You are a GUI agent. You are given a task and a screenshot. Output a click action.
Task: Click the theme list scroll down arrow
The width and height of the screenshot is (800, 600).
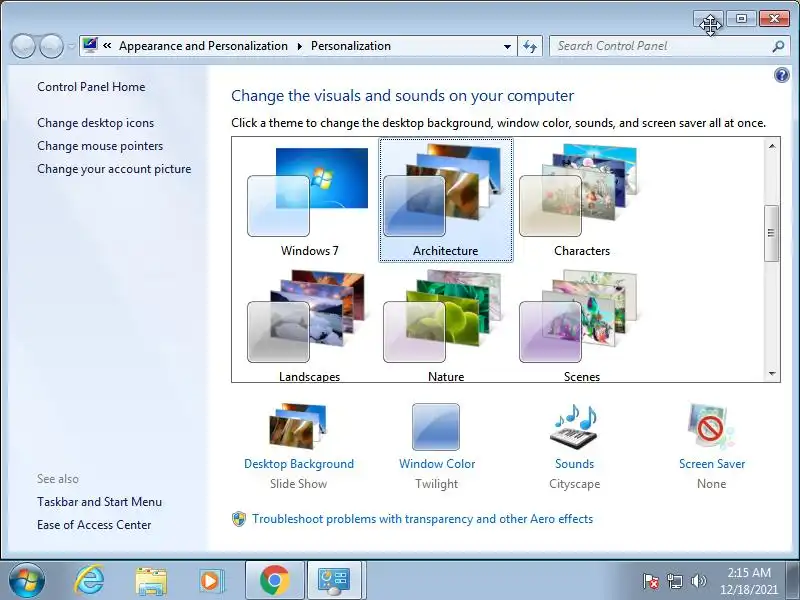(772, 373)
